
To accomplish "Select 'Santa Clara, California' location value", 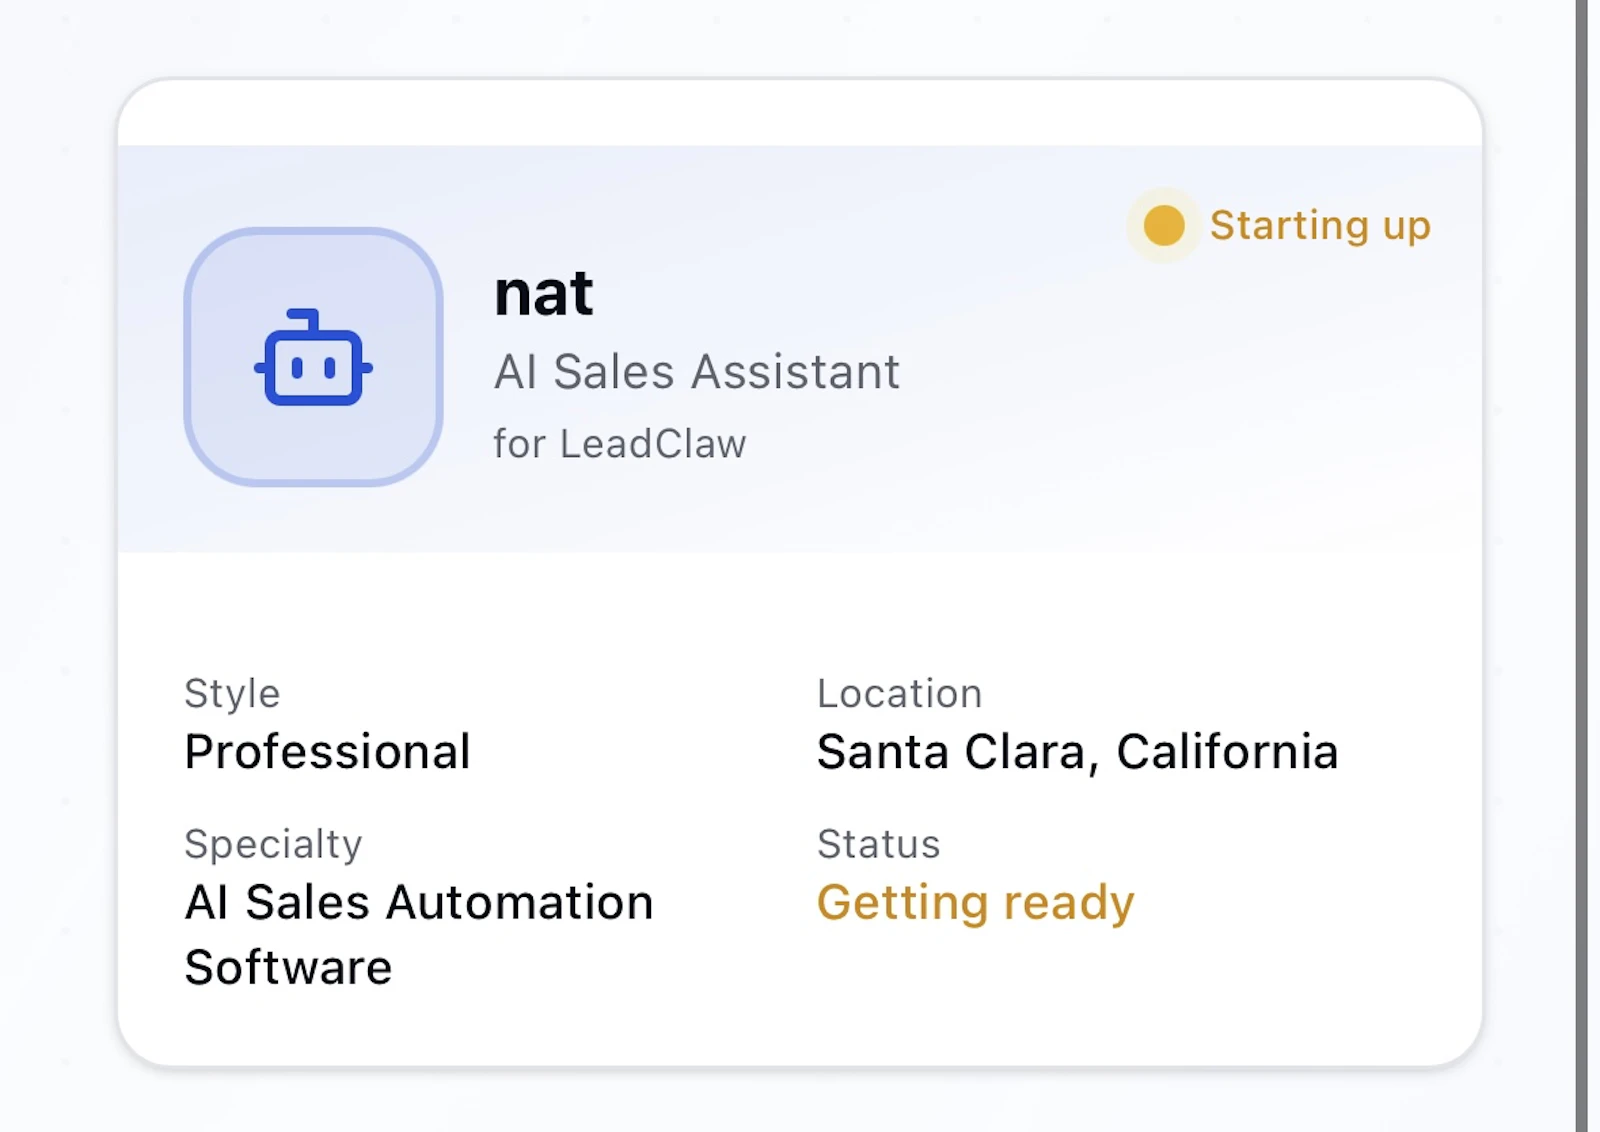I will click(1078, 752).
